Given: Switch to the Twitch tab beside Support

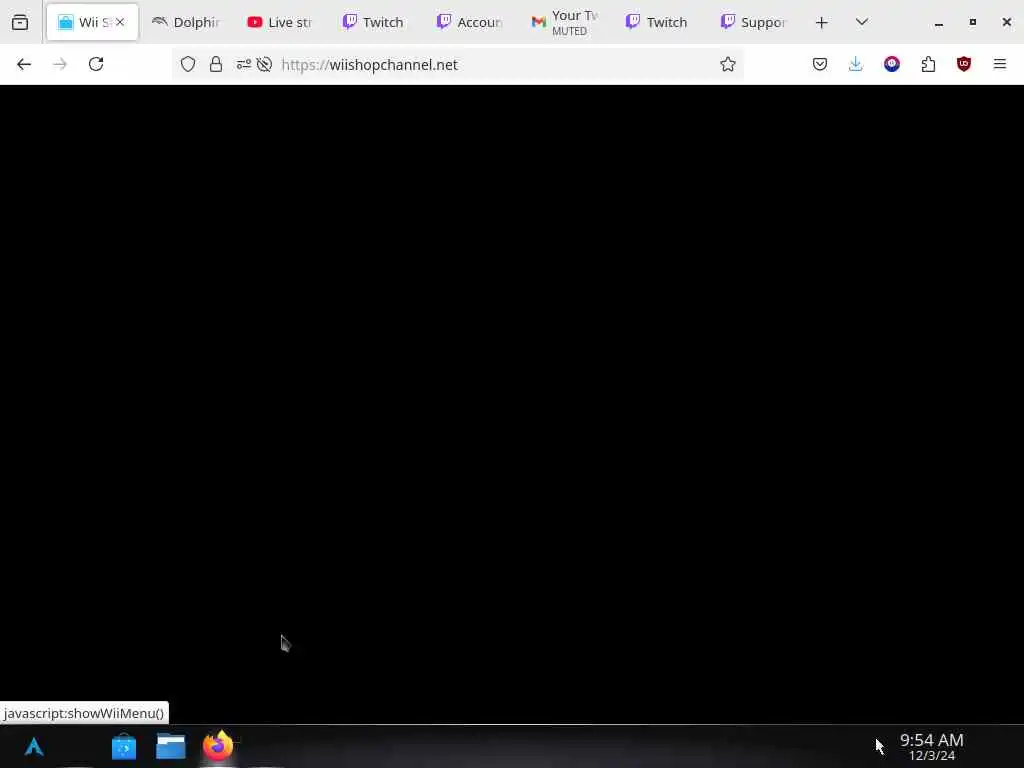Looking at the screenshot, I should pyautogui.click(x=658, y=22).
